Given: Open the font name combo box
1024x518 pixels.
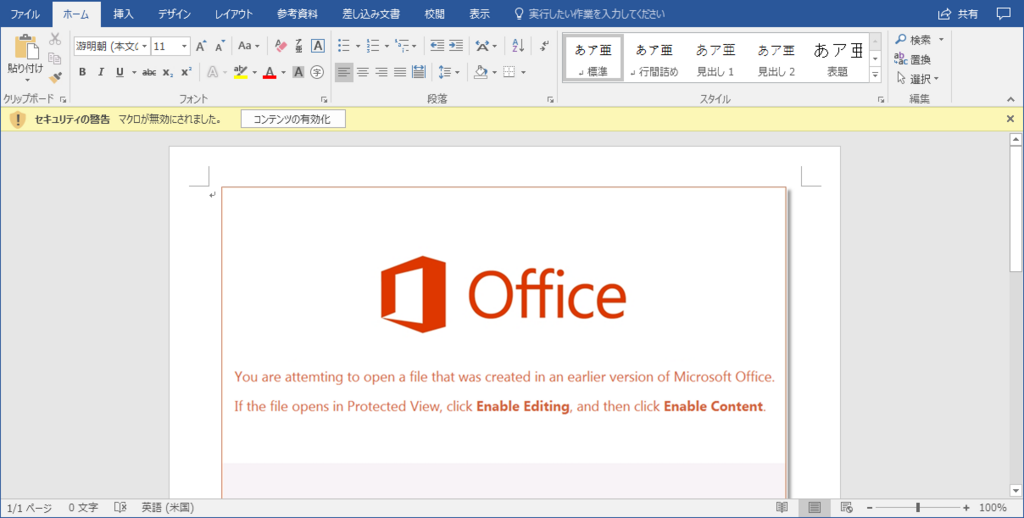Looking at the screenshot, I should (x=112, y=46).
